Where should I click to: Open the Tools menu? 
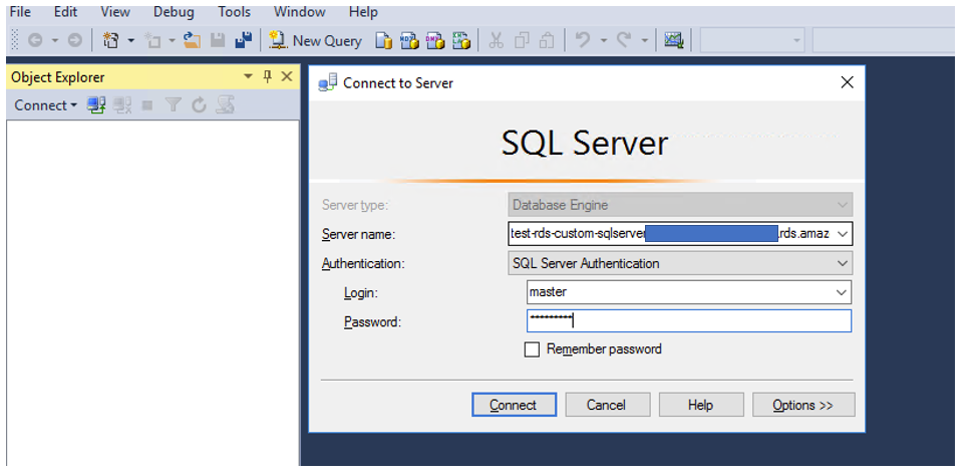[234, 12]
